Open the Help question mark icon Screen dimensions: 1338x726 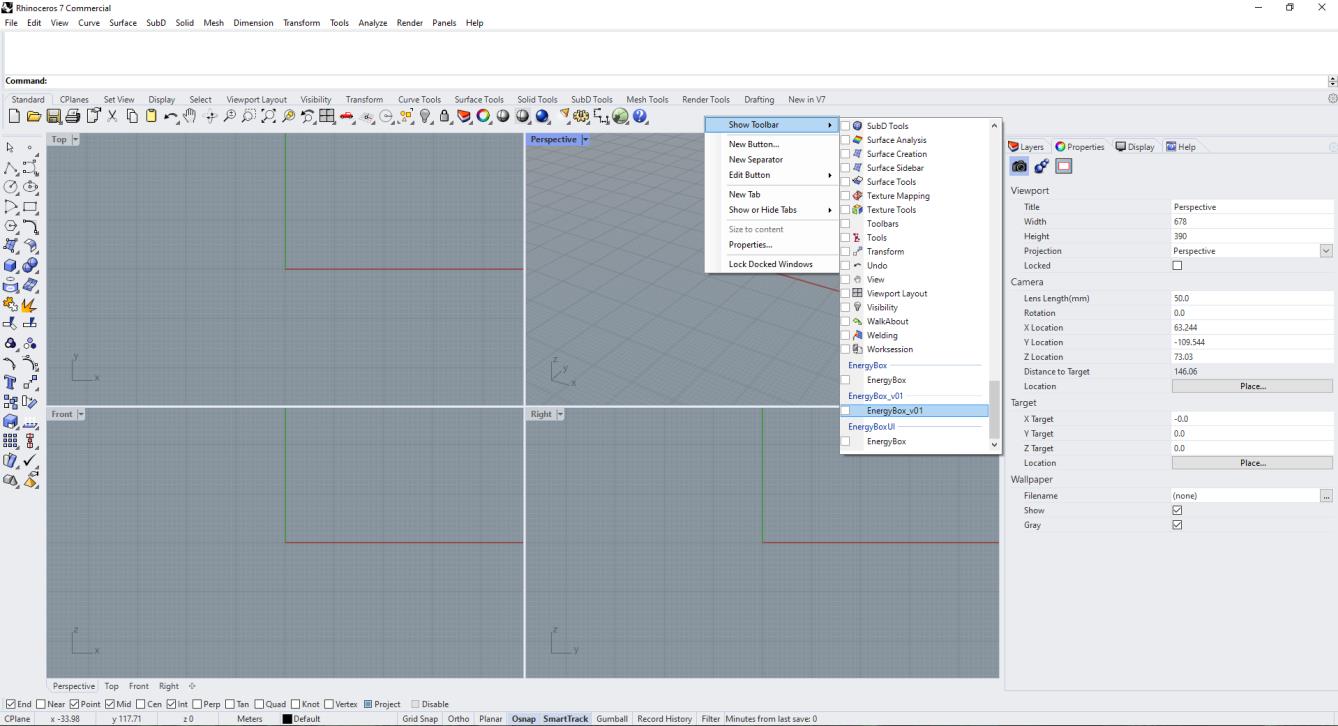coord(640,117)
